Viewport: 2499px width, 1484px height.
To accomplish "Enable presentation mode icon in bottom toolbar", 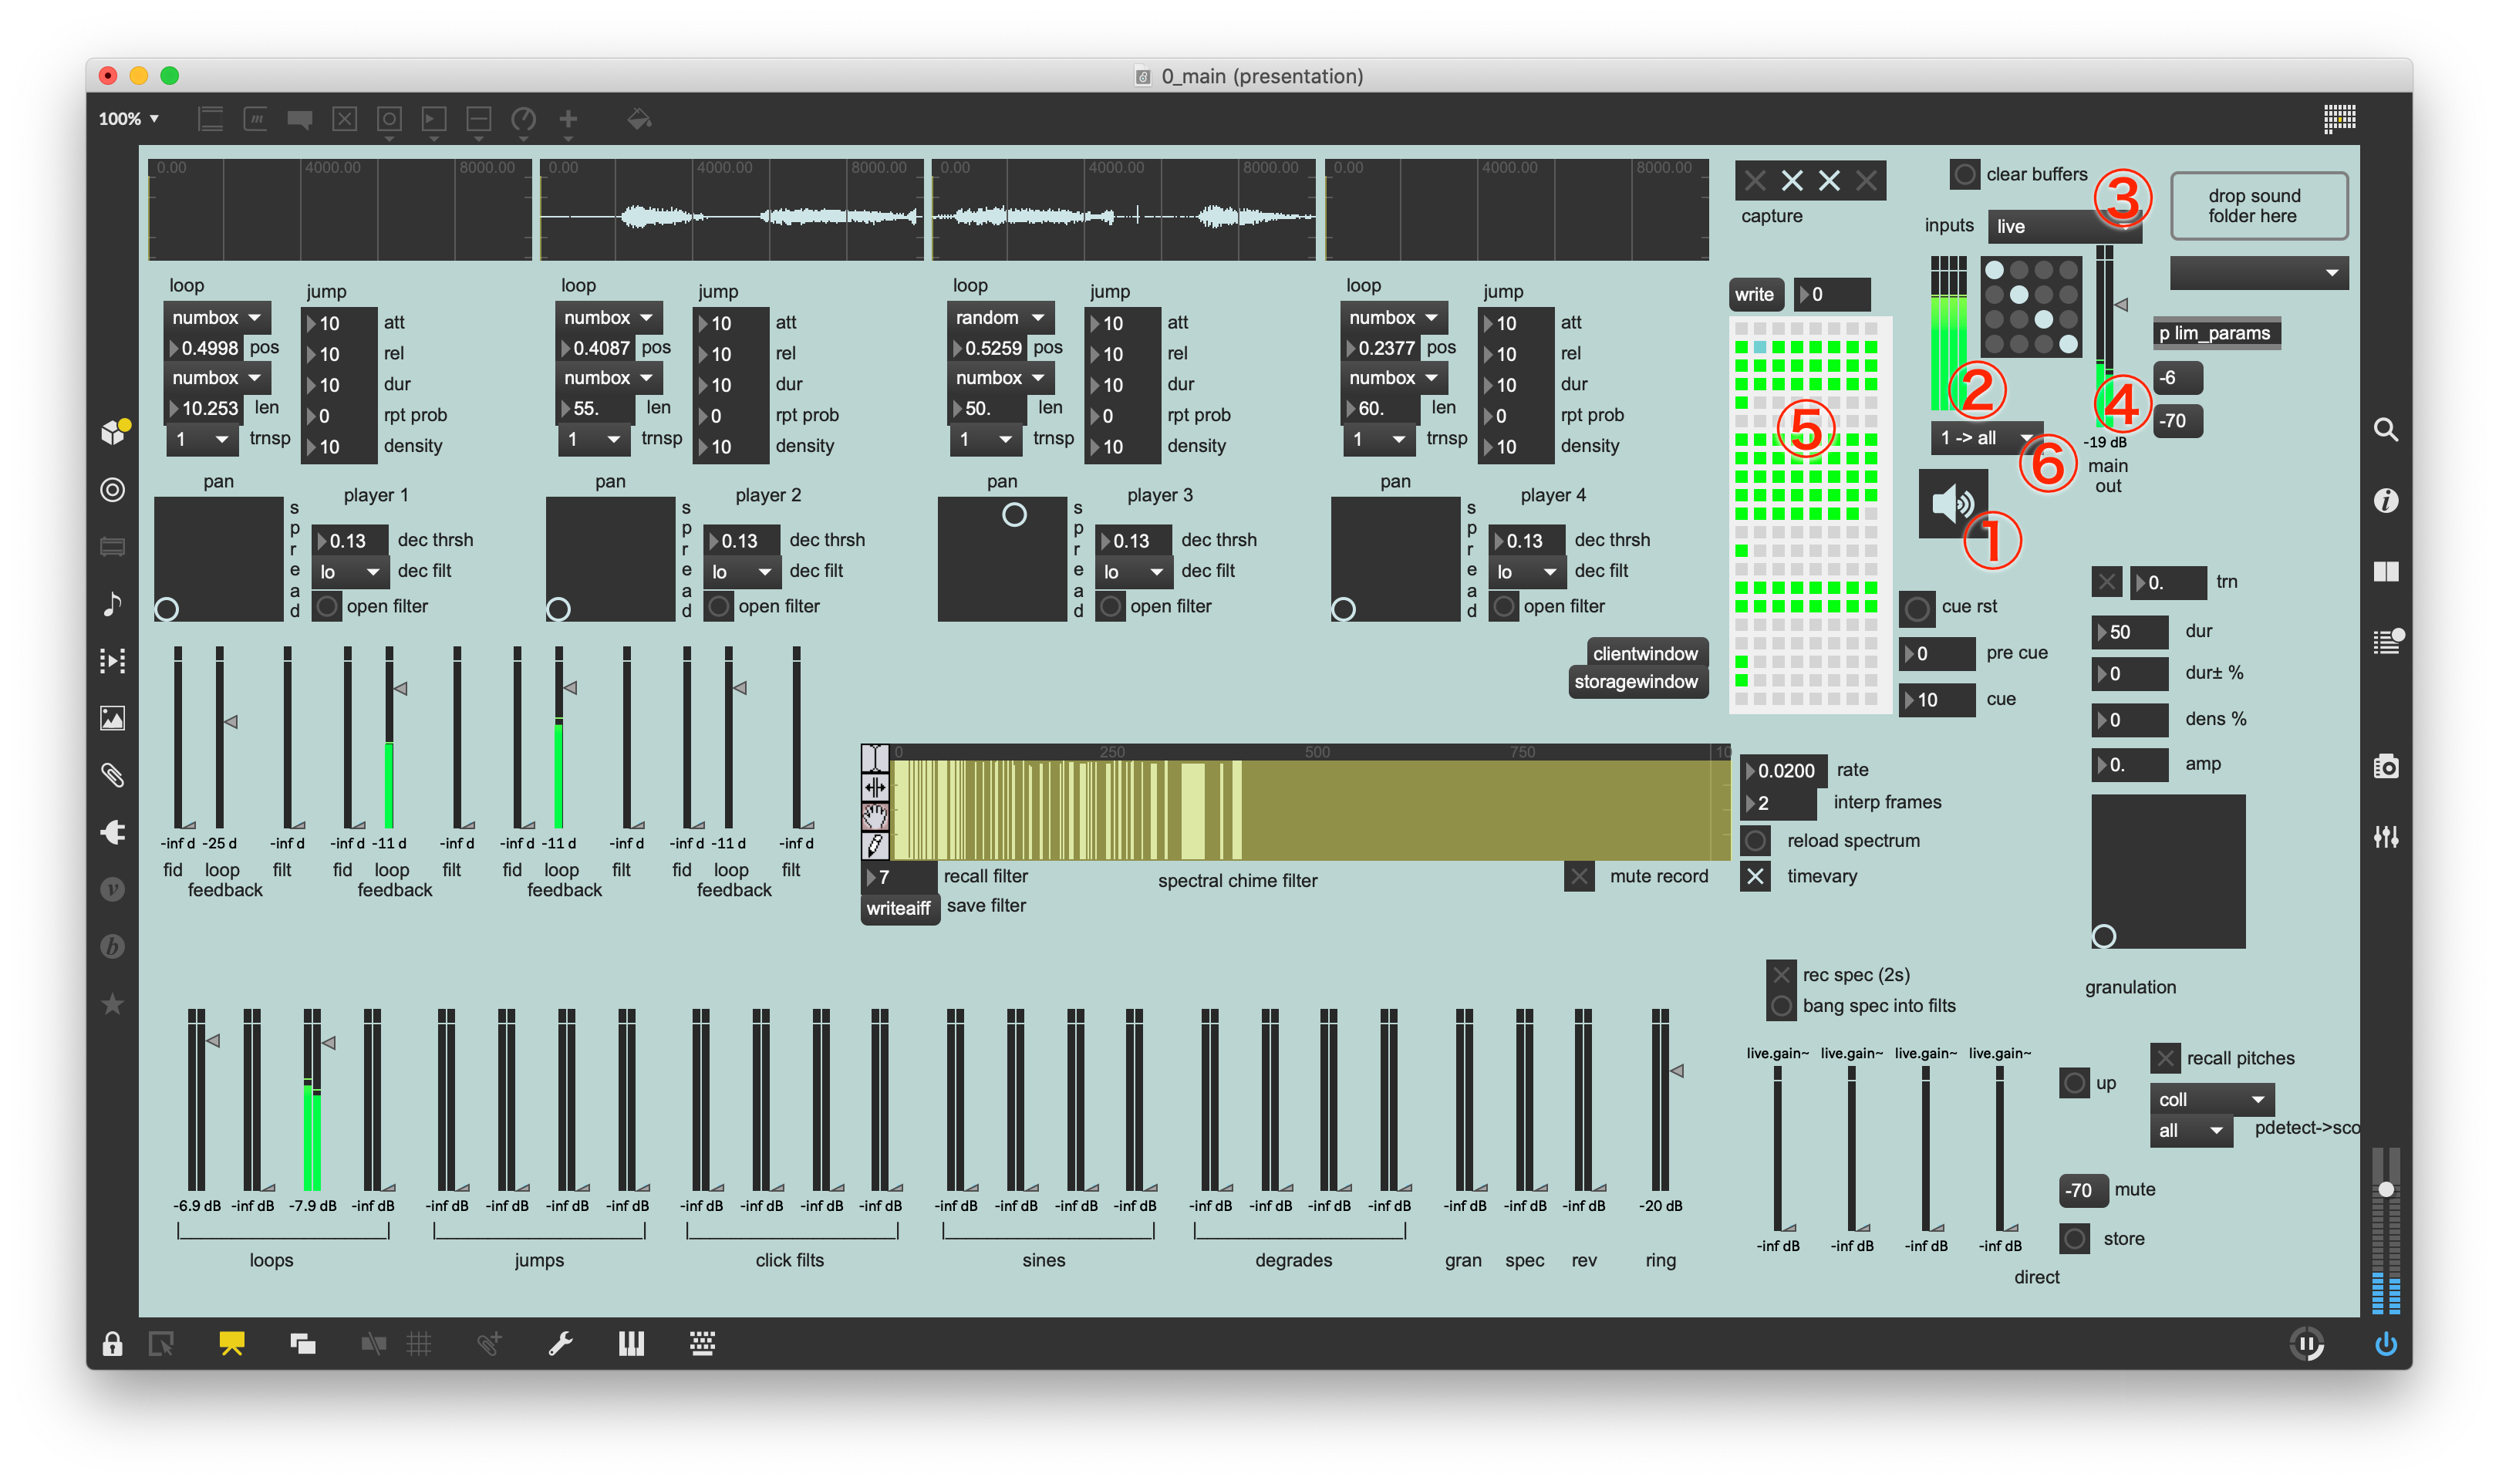I will pos(232,1344).
